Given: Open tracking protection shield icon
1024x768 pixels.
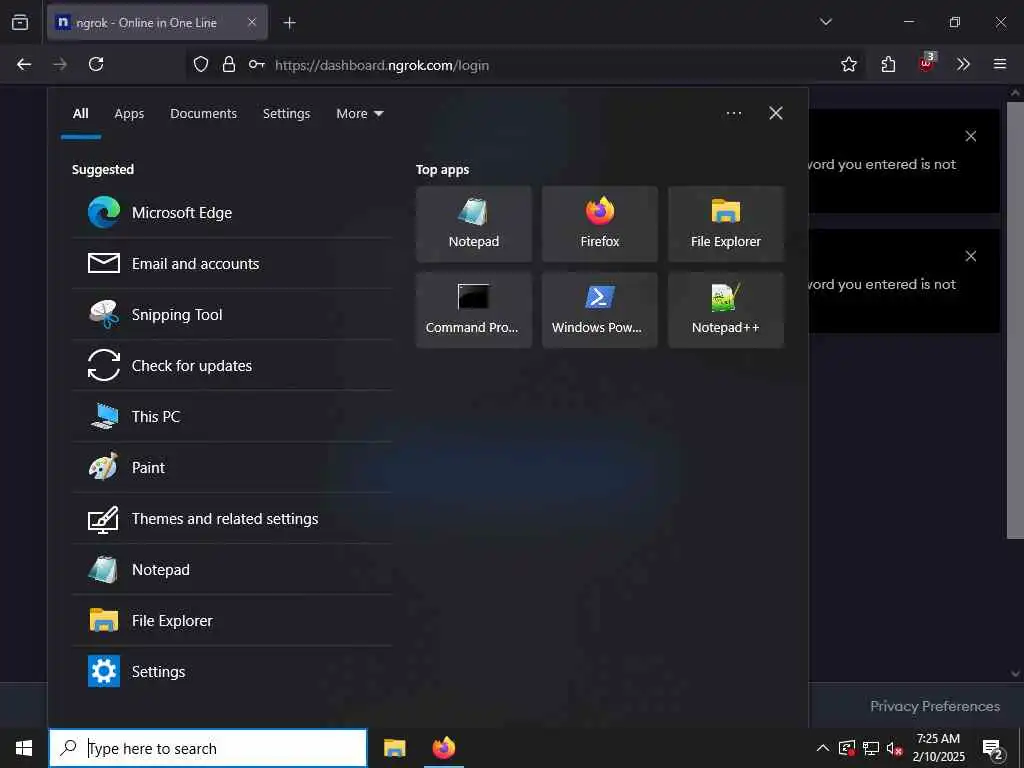Looking at the screenshot, I should pyautogui.click(x=201, y=64).
